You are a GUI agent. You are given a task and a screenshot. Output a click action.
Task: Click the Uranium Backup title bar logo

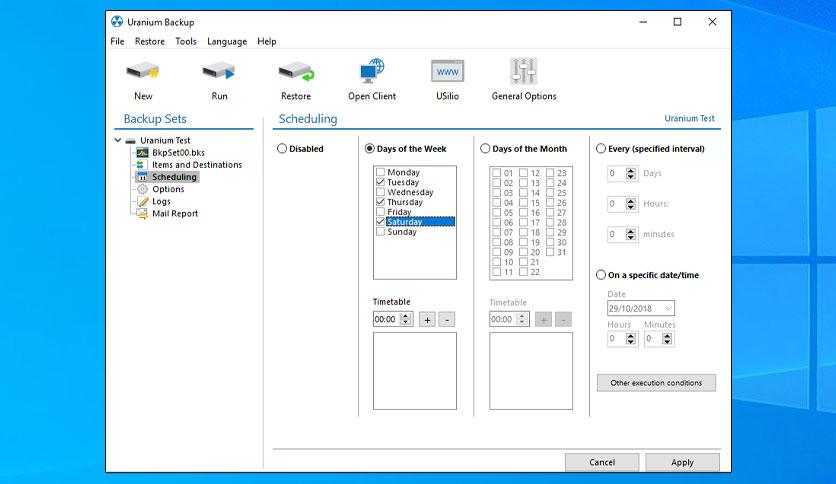point(117,22)
